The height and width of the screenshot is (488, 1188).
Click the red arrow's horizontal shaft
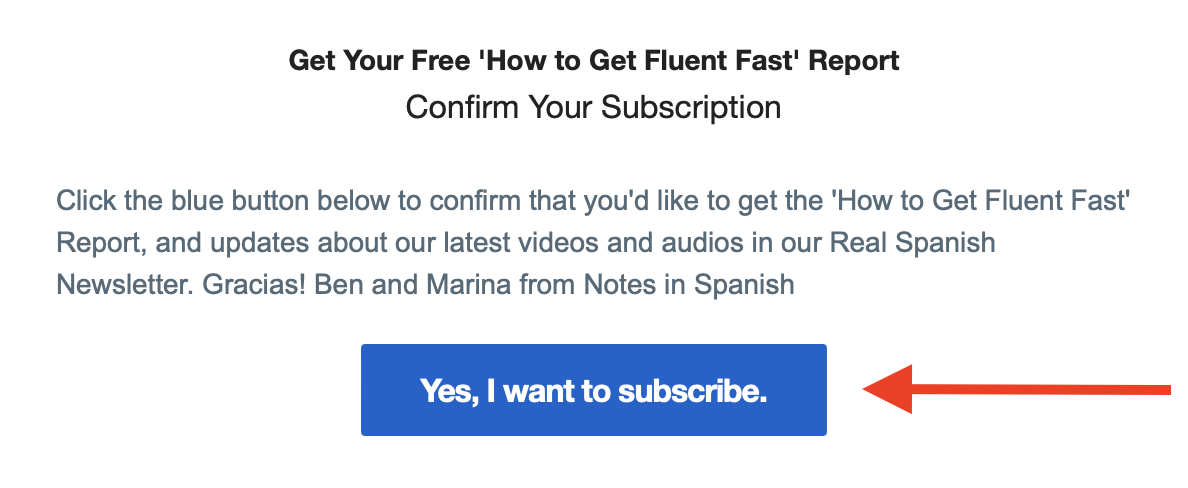[1041, 390]
